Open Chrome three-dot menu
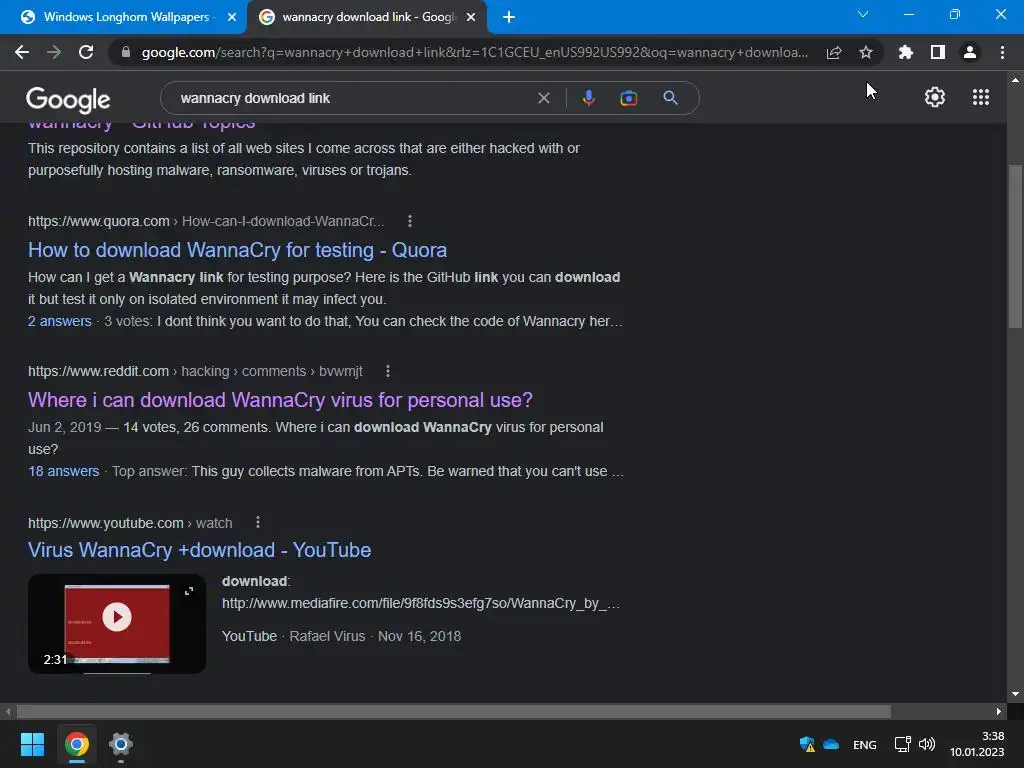Viewport: 1024px width, 768px height. 1002,52
